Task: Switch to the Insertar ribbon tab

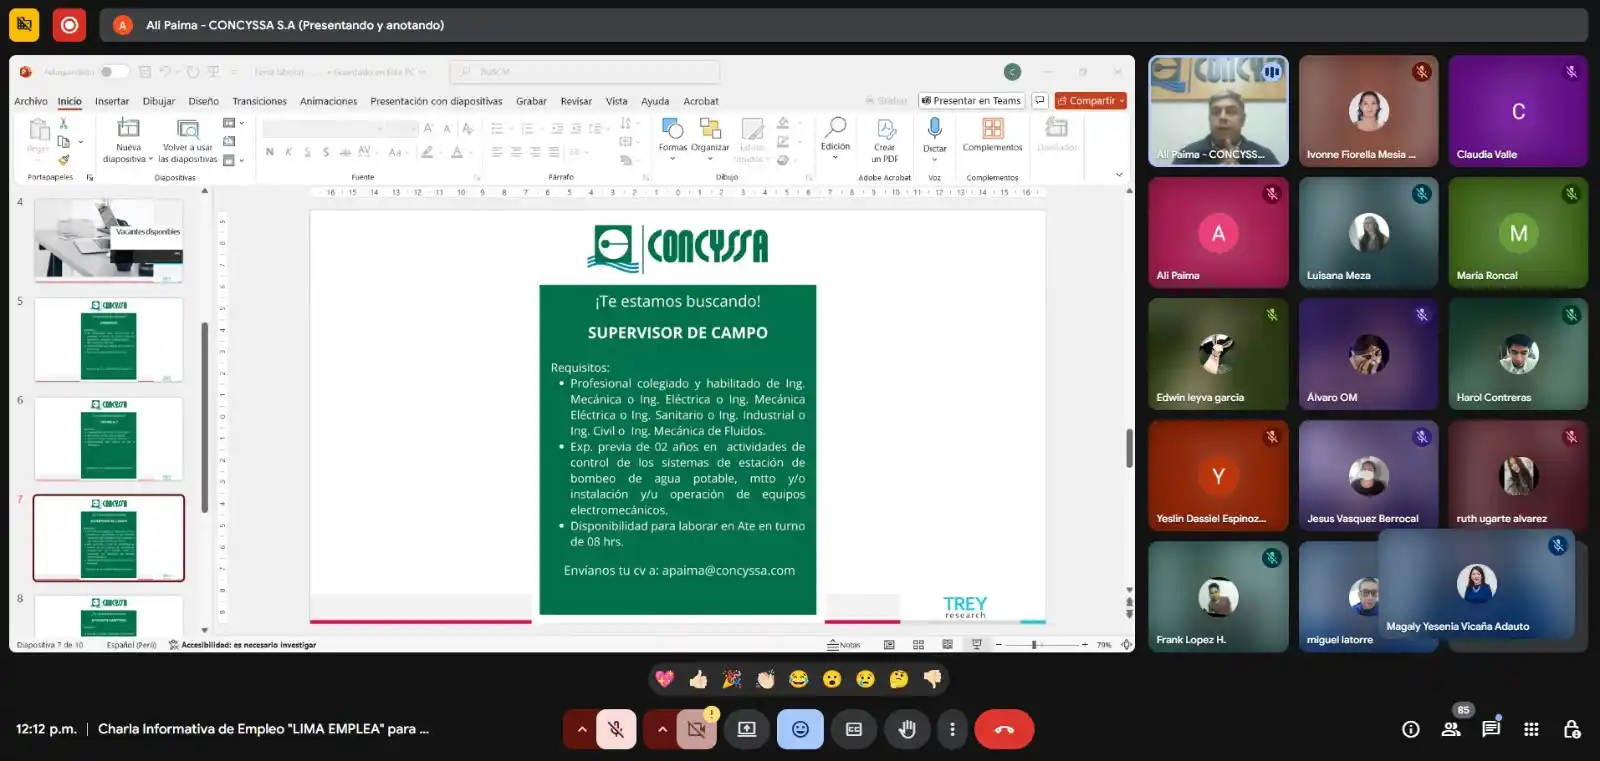Action: tap(112, 101)
